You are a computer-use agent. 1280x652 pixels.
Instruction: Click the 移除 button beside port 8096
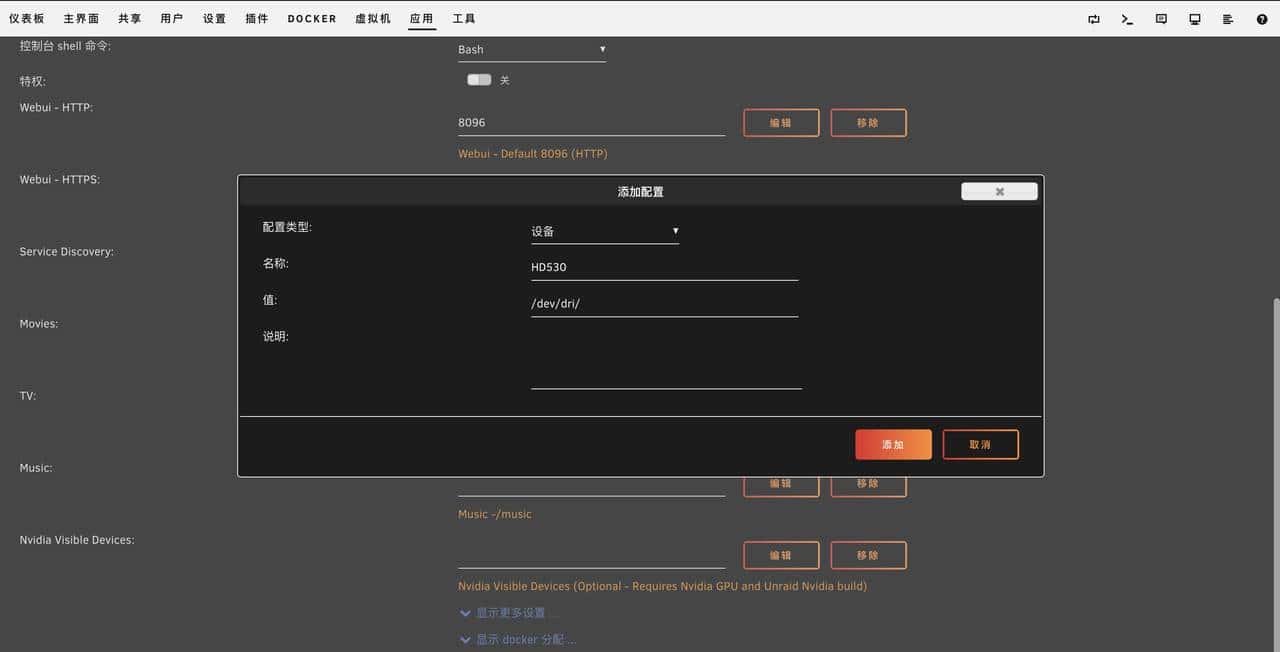coord(868,122)
